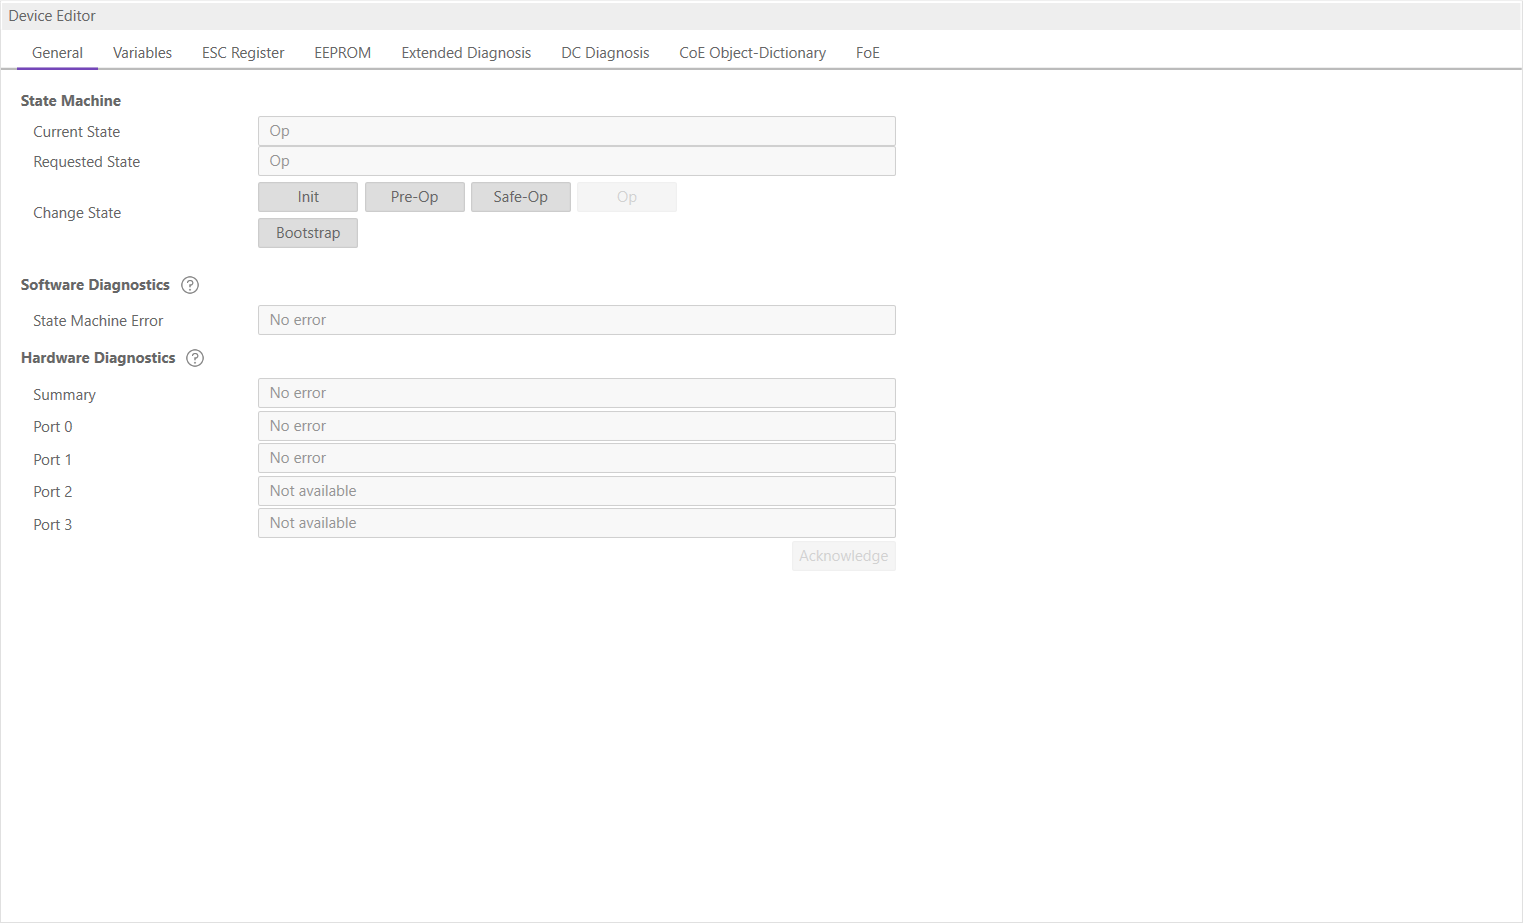Screen dimensions: 1523x923
Task: Click the Bootstrap button
Action: [308, 233]
